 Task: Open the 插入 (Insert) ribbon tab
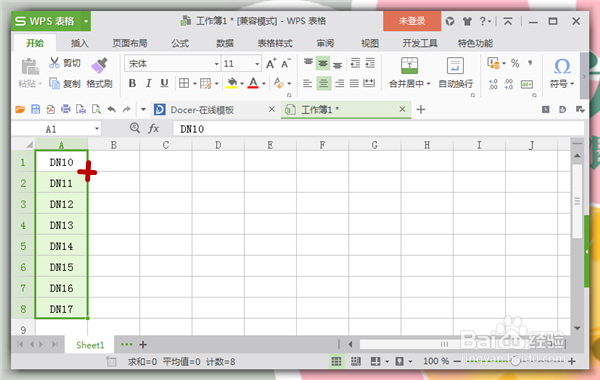pos(80,43)
